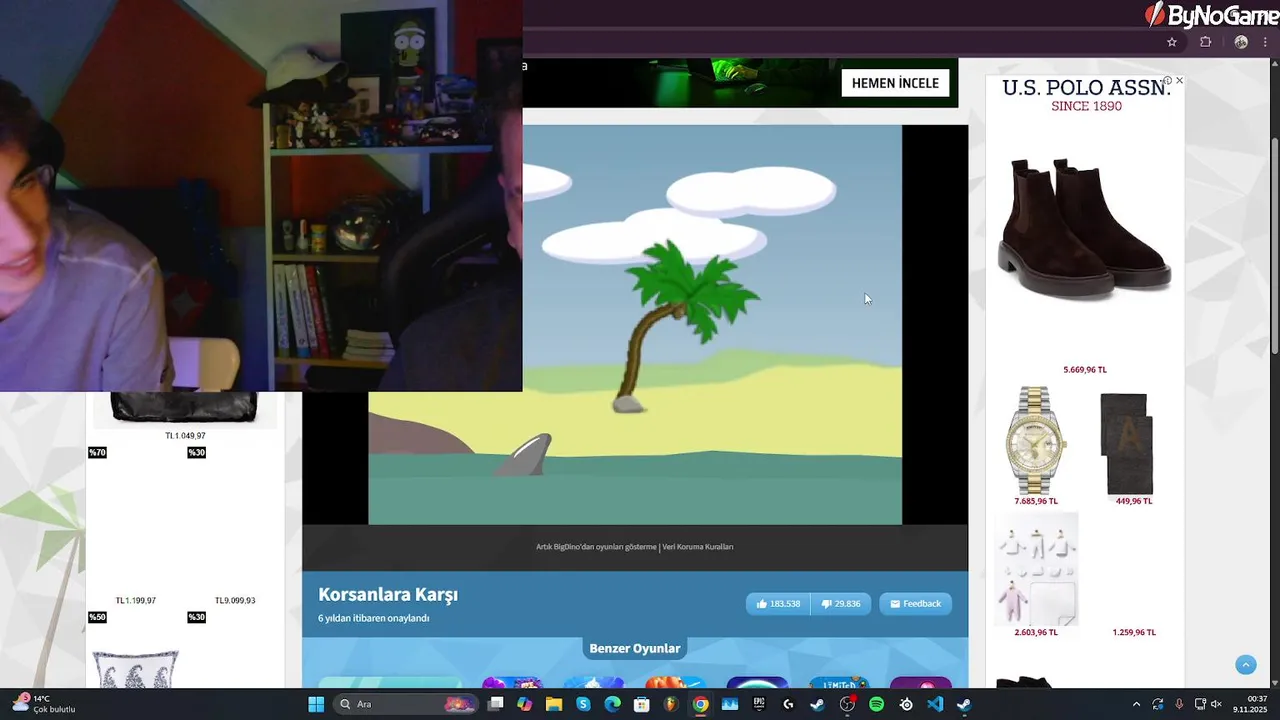This screenshot has width=1280, height=720.
Task: Open the first Steam icon in the taskbar
Action: 817,704
